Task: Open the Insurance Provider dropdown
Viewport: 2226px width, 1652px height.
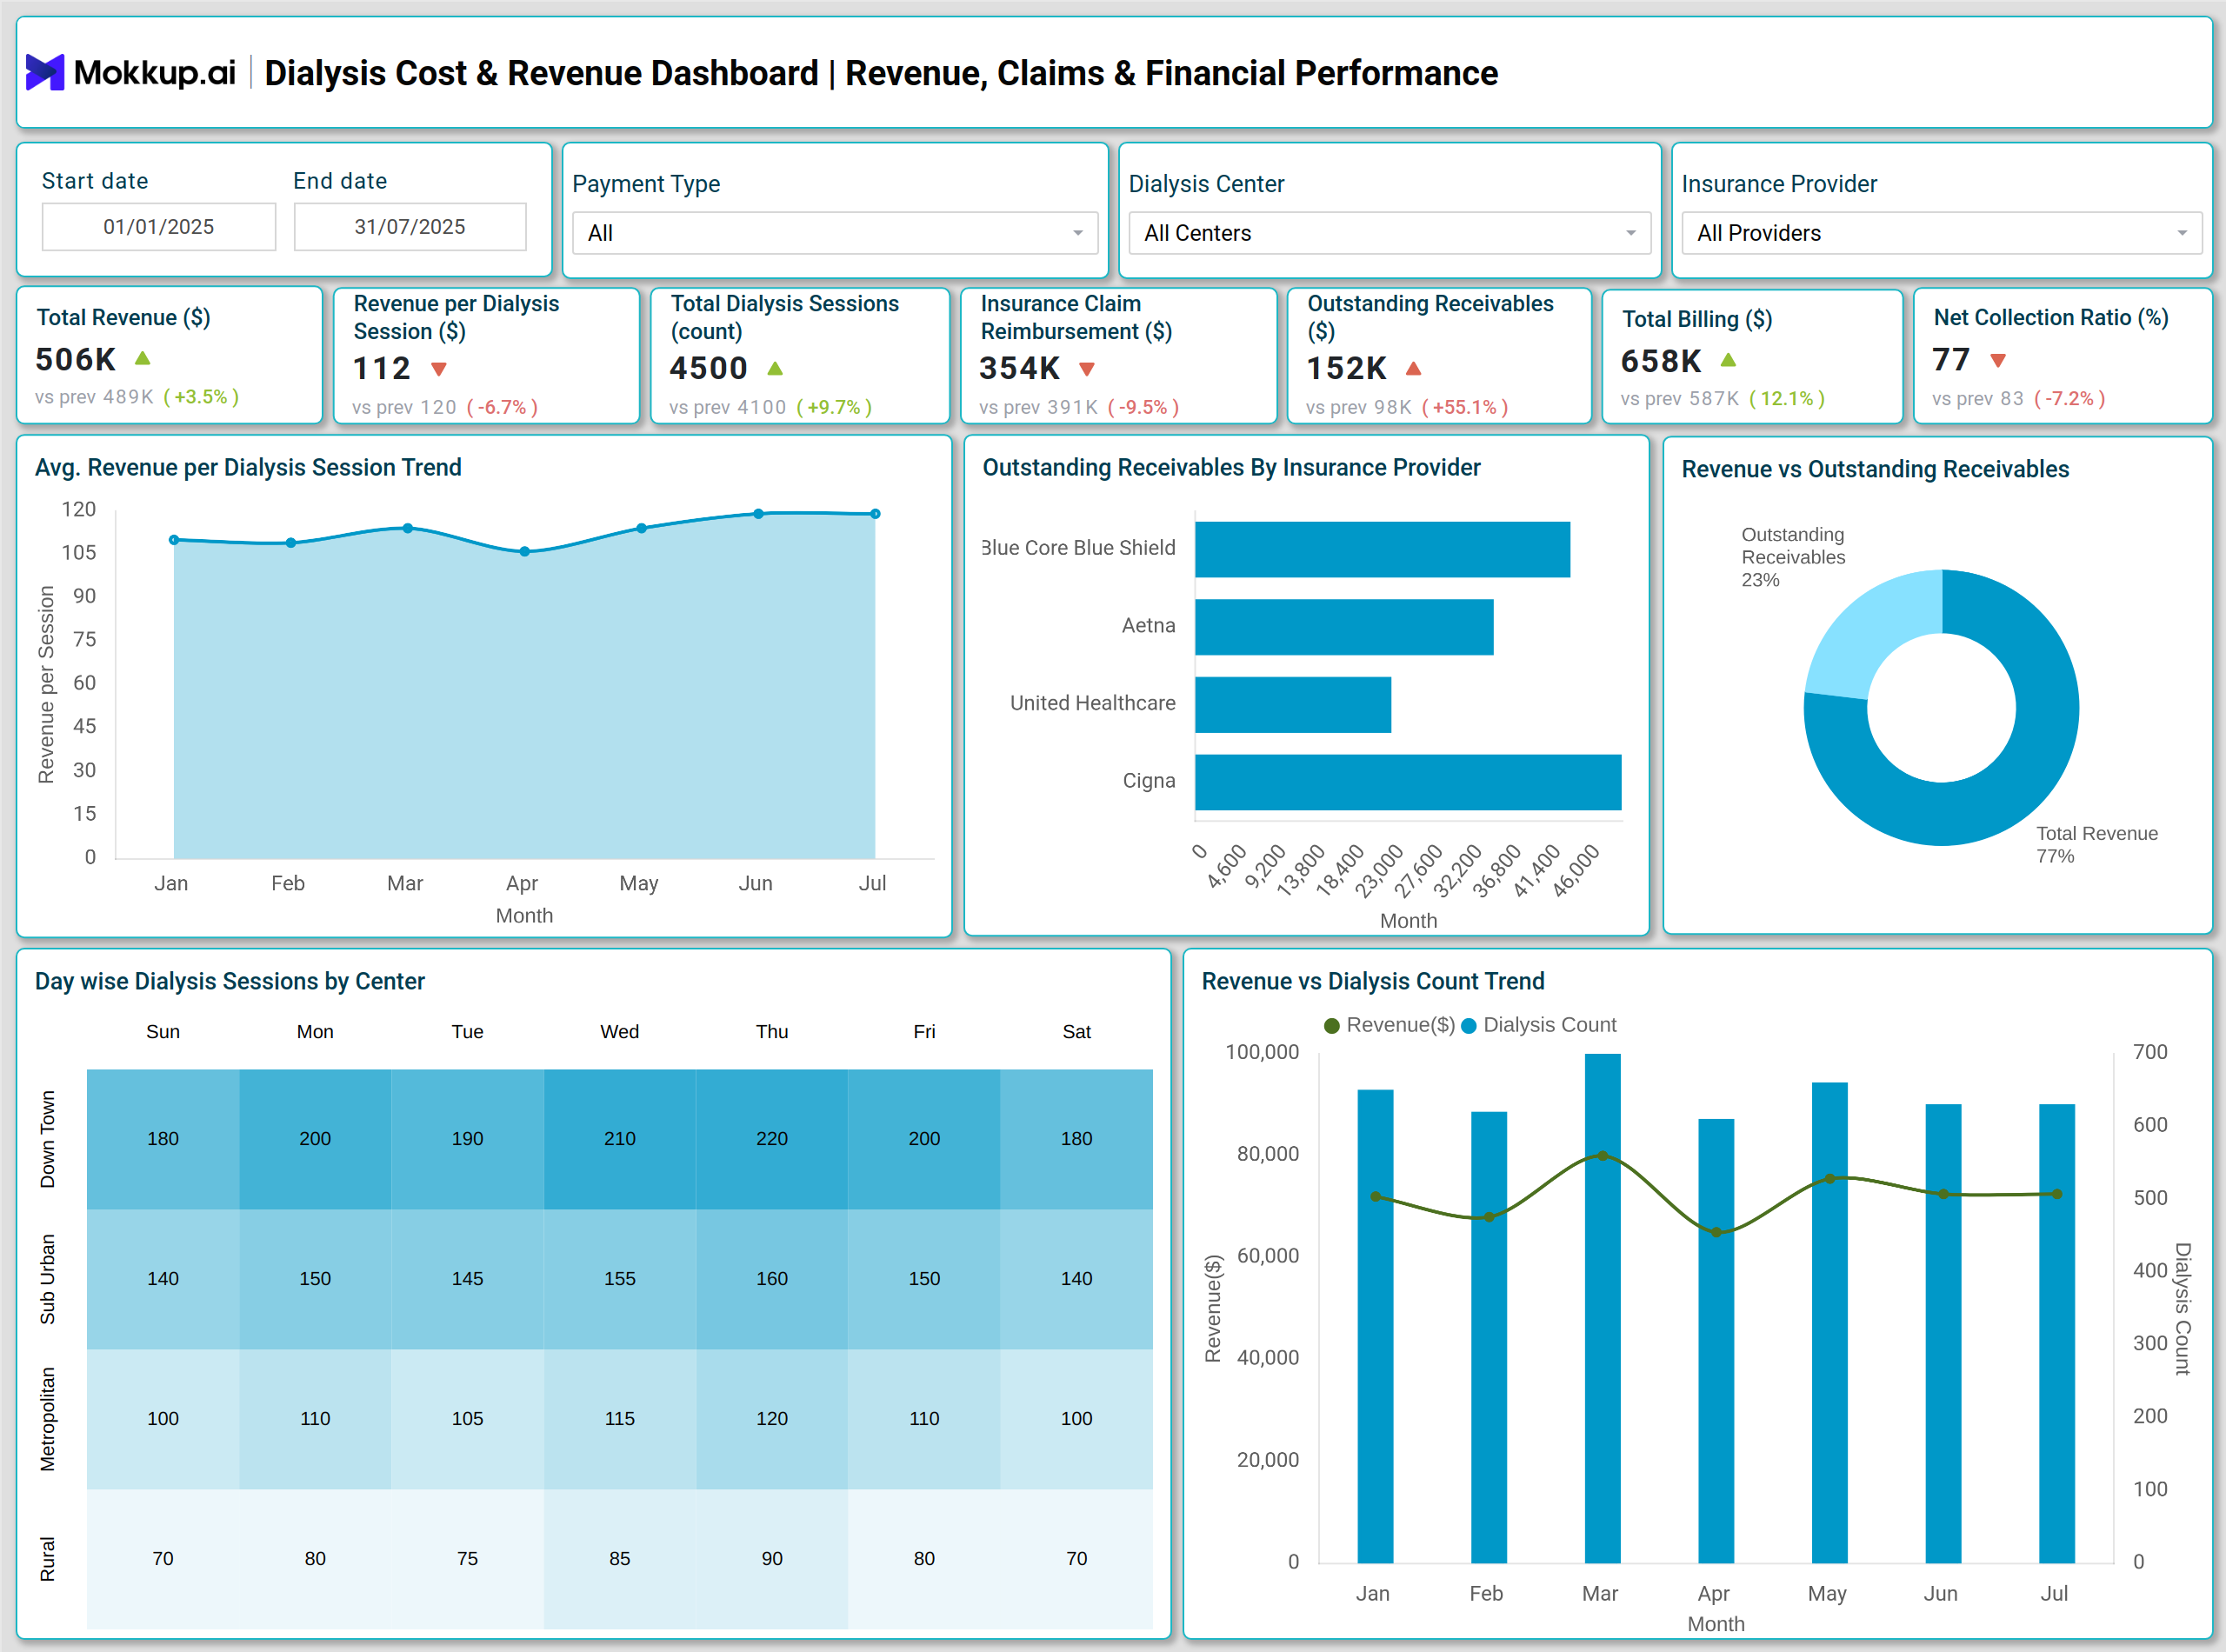Action: click(1942, 233)
